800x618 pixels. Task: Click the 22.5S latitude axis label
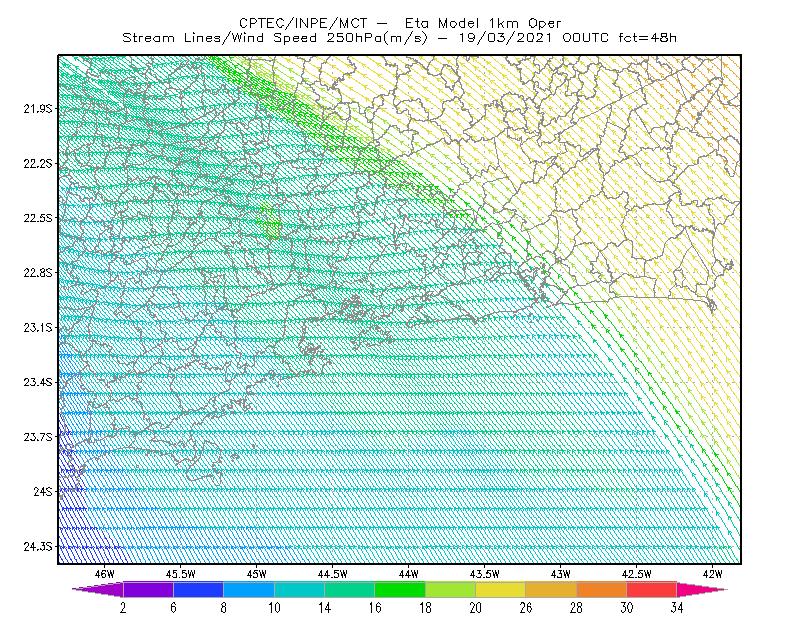point(38,218)
